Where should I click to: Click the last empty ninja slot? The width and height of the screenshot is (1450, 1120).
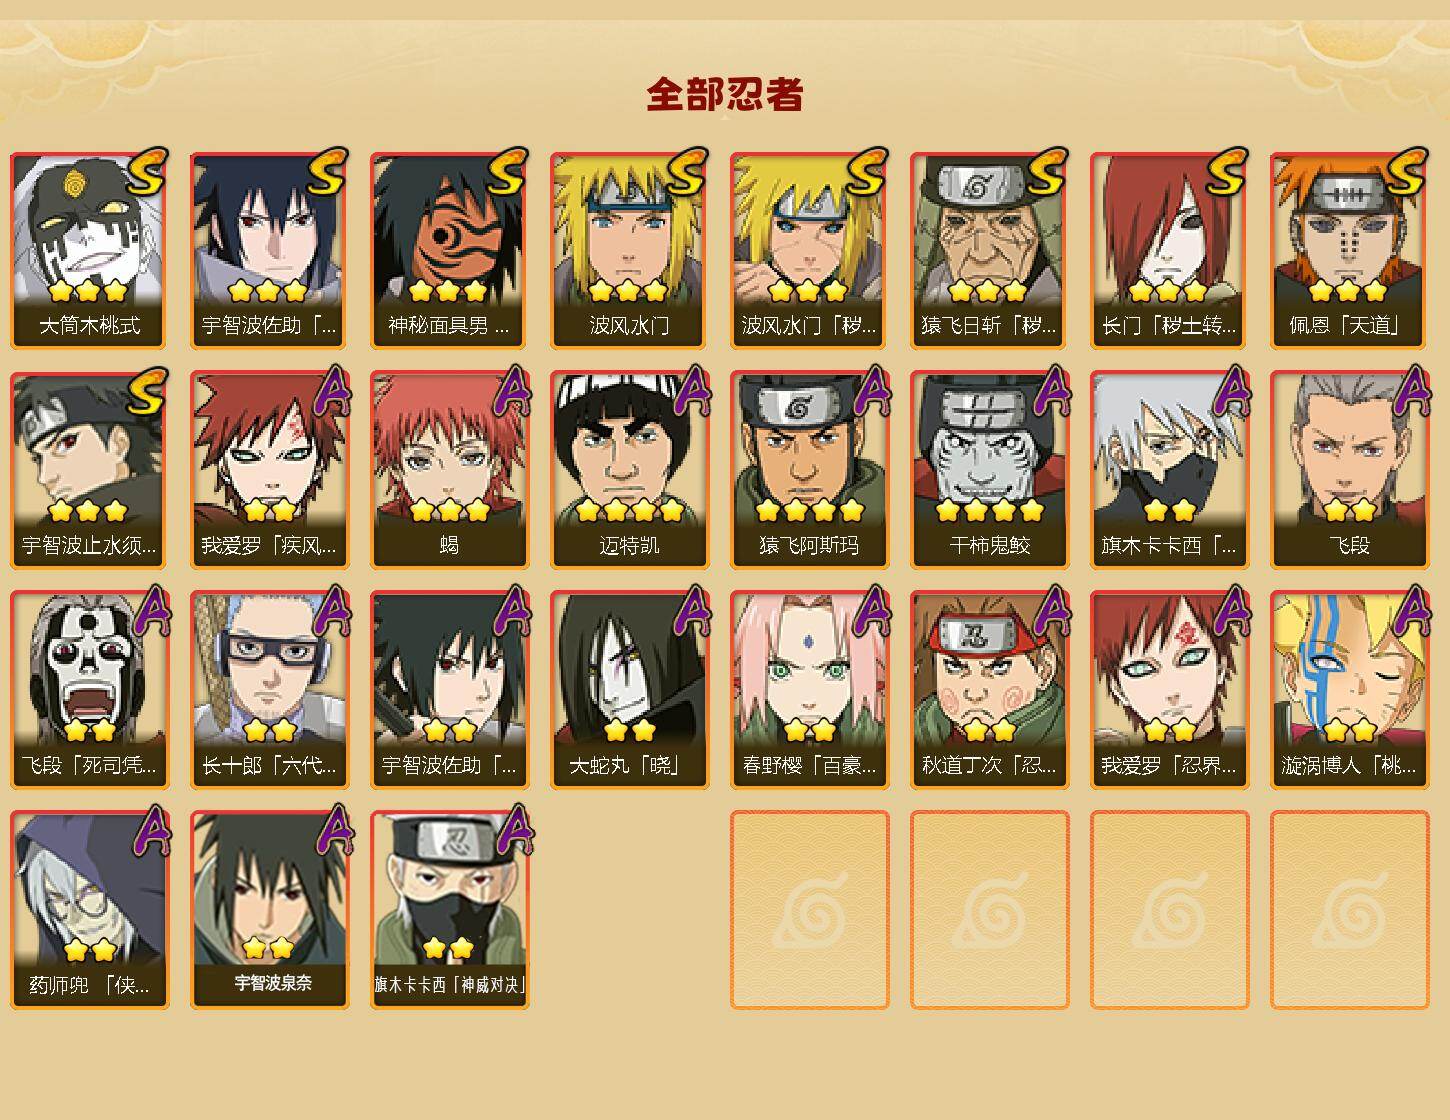pyautogui.click(x=1349, y=910)
